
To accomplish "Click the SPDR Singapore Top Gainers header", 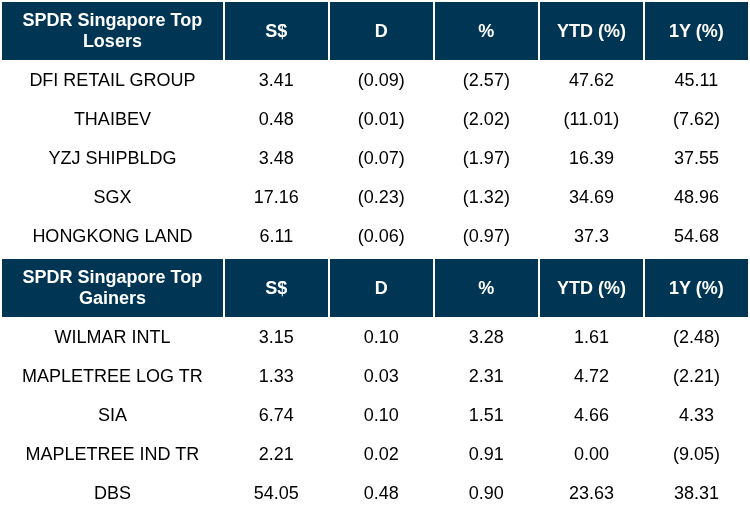I will click(x=112, y=288).
